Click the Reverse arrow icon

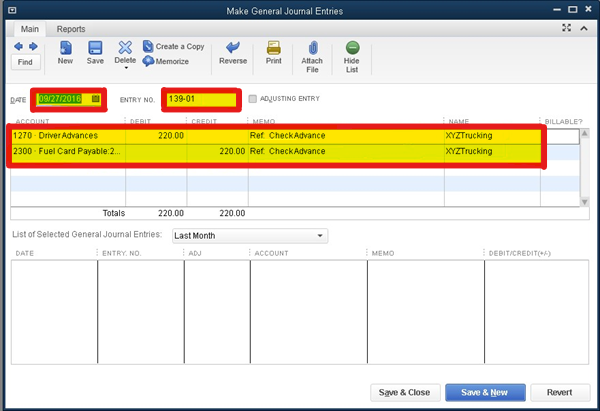[x=232, y=47]
